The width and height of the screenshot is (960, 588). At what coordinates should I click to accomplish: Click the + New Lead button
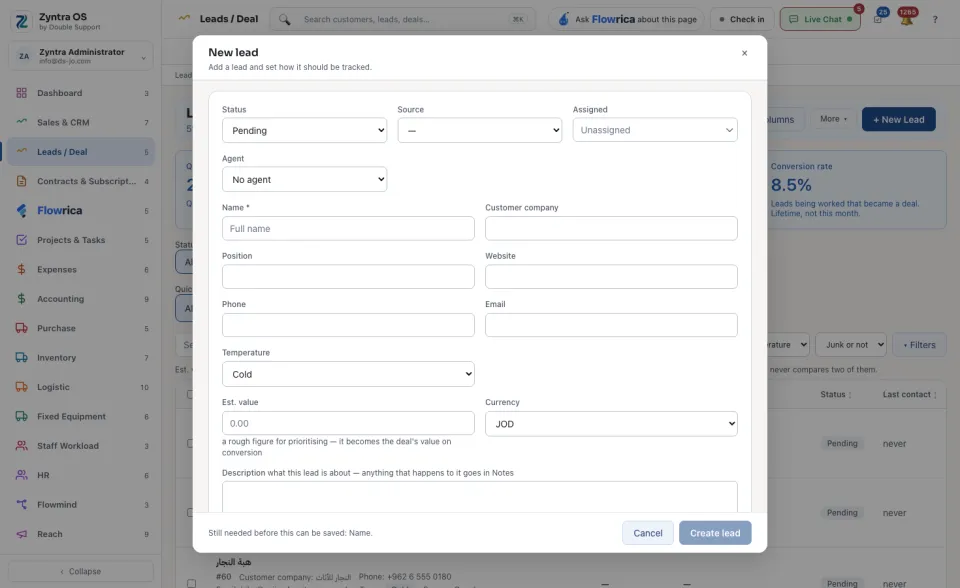point(898,119)
